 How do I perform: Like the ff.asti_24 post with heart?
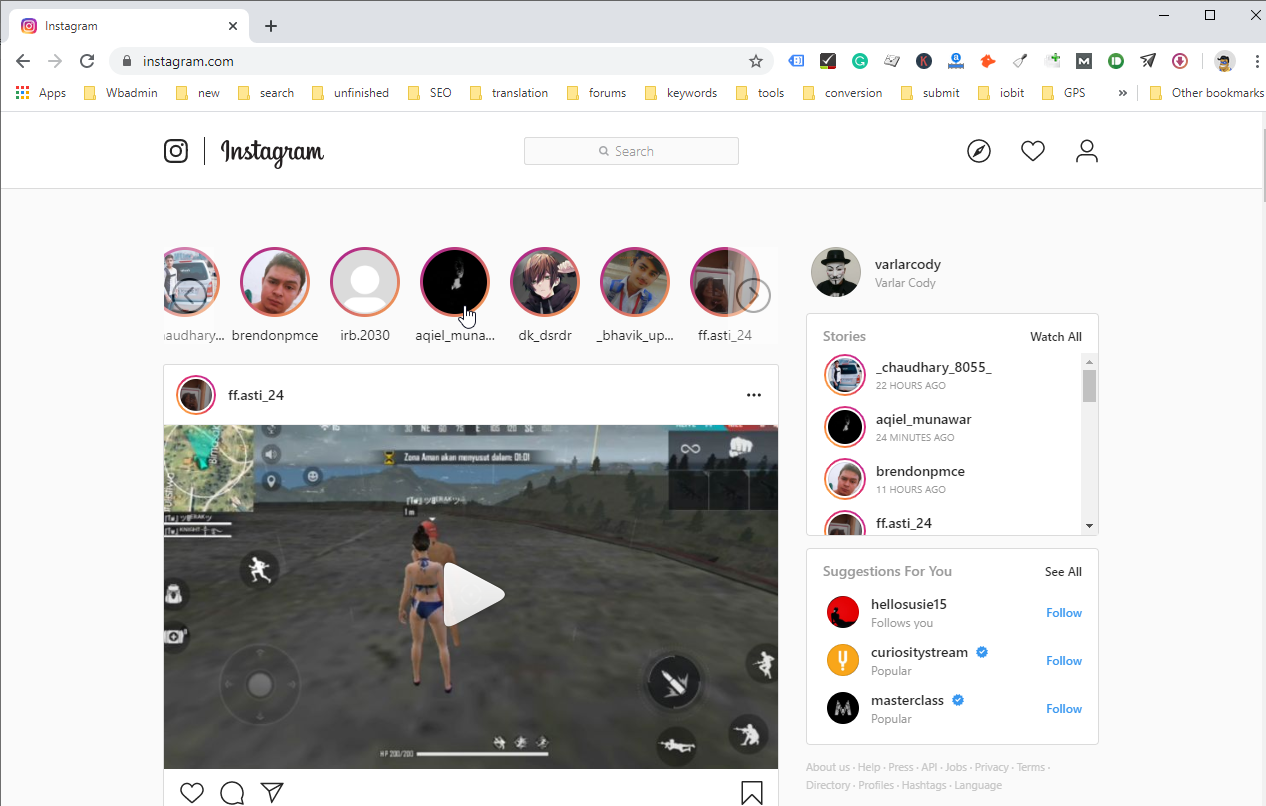[192, 793]
